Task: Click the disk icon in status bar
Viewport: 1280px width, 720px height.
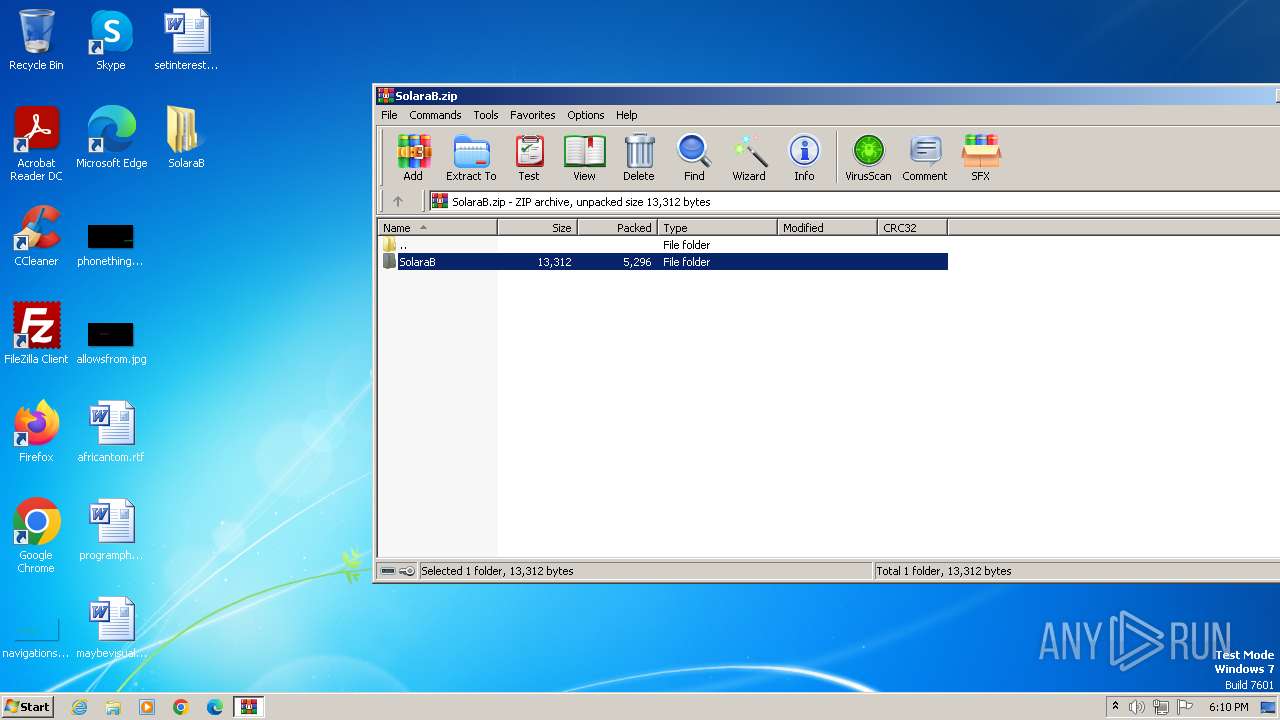Action: [388, 571]
